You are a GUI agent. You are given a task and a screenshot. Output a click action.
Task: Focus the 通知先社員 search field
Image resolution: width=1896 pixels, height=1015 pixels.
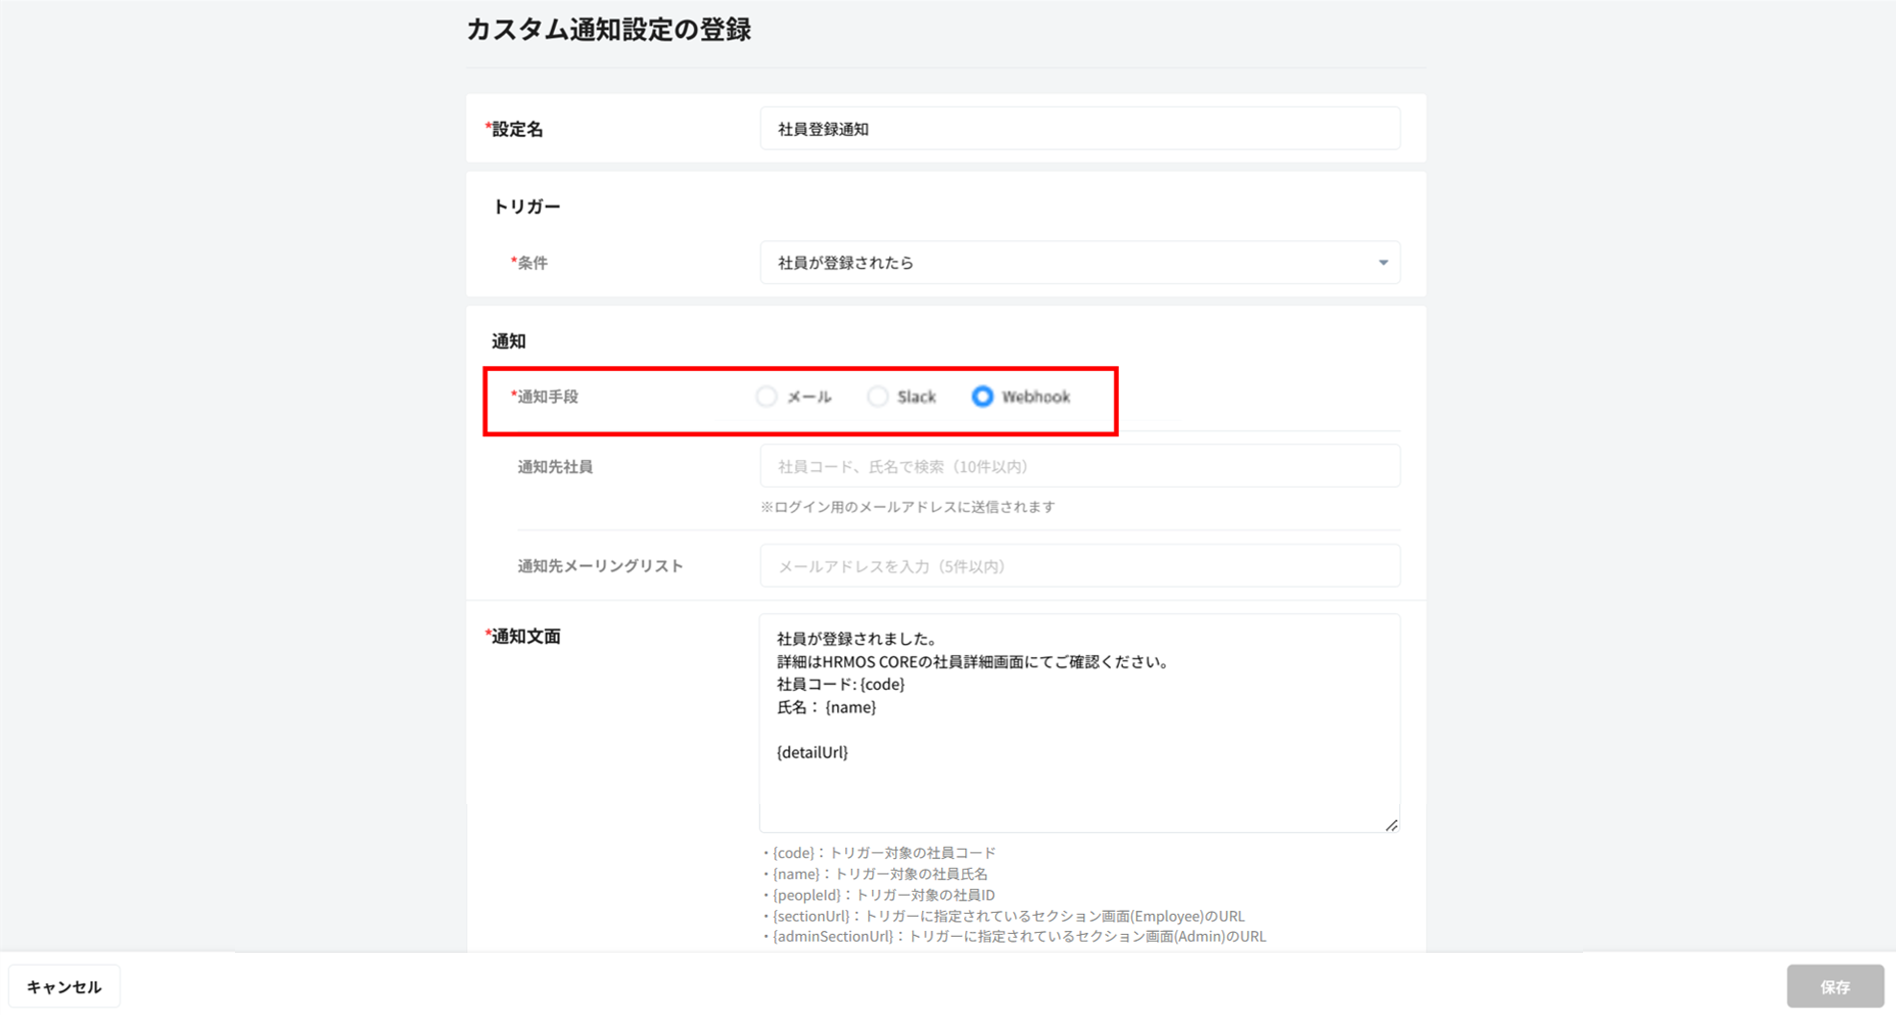pyautogui.click(x=1079, y=467)
